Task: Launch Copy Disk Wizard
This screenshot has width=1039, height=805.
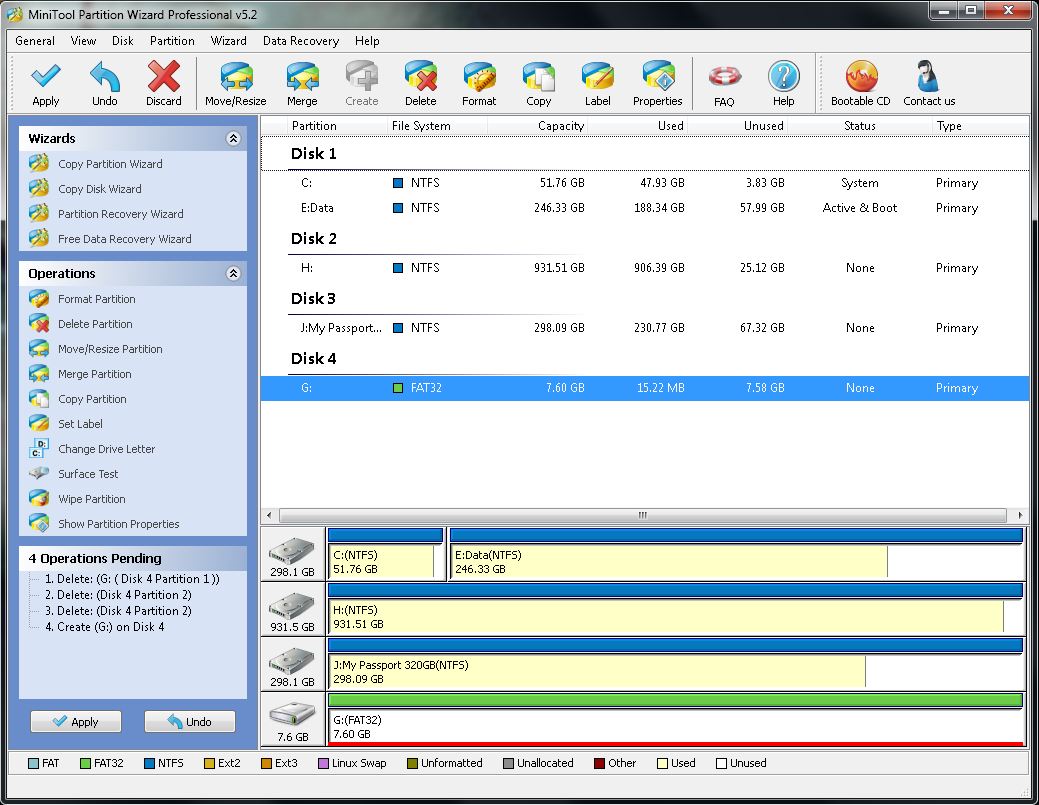Action: pos(99,189)
